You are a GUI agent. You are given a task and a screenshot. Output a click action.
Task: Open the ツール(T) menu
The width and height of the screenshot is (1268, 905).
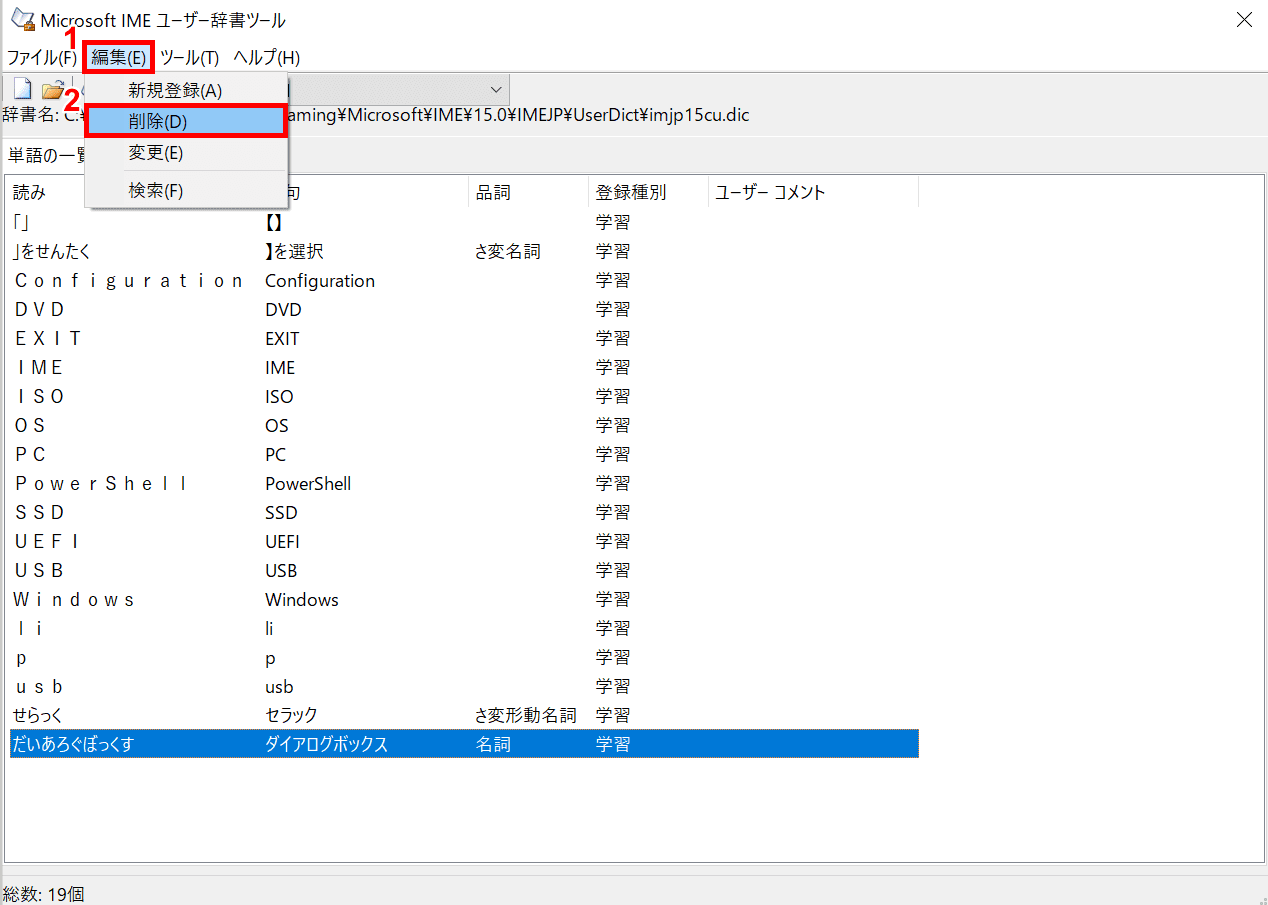(x=190, y=58)
